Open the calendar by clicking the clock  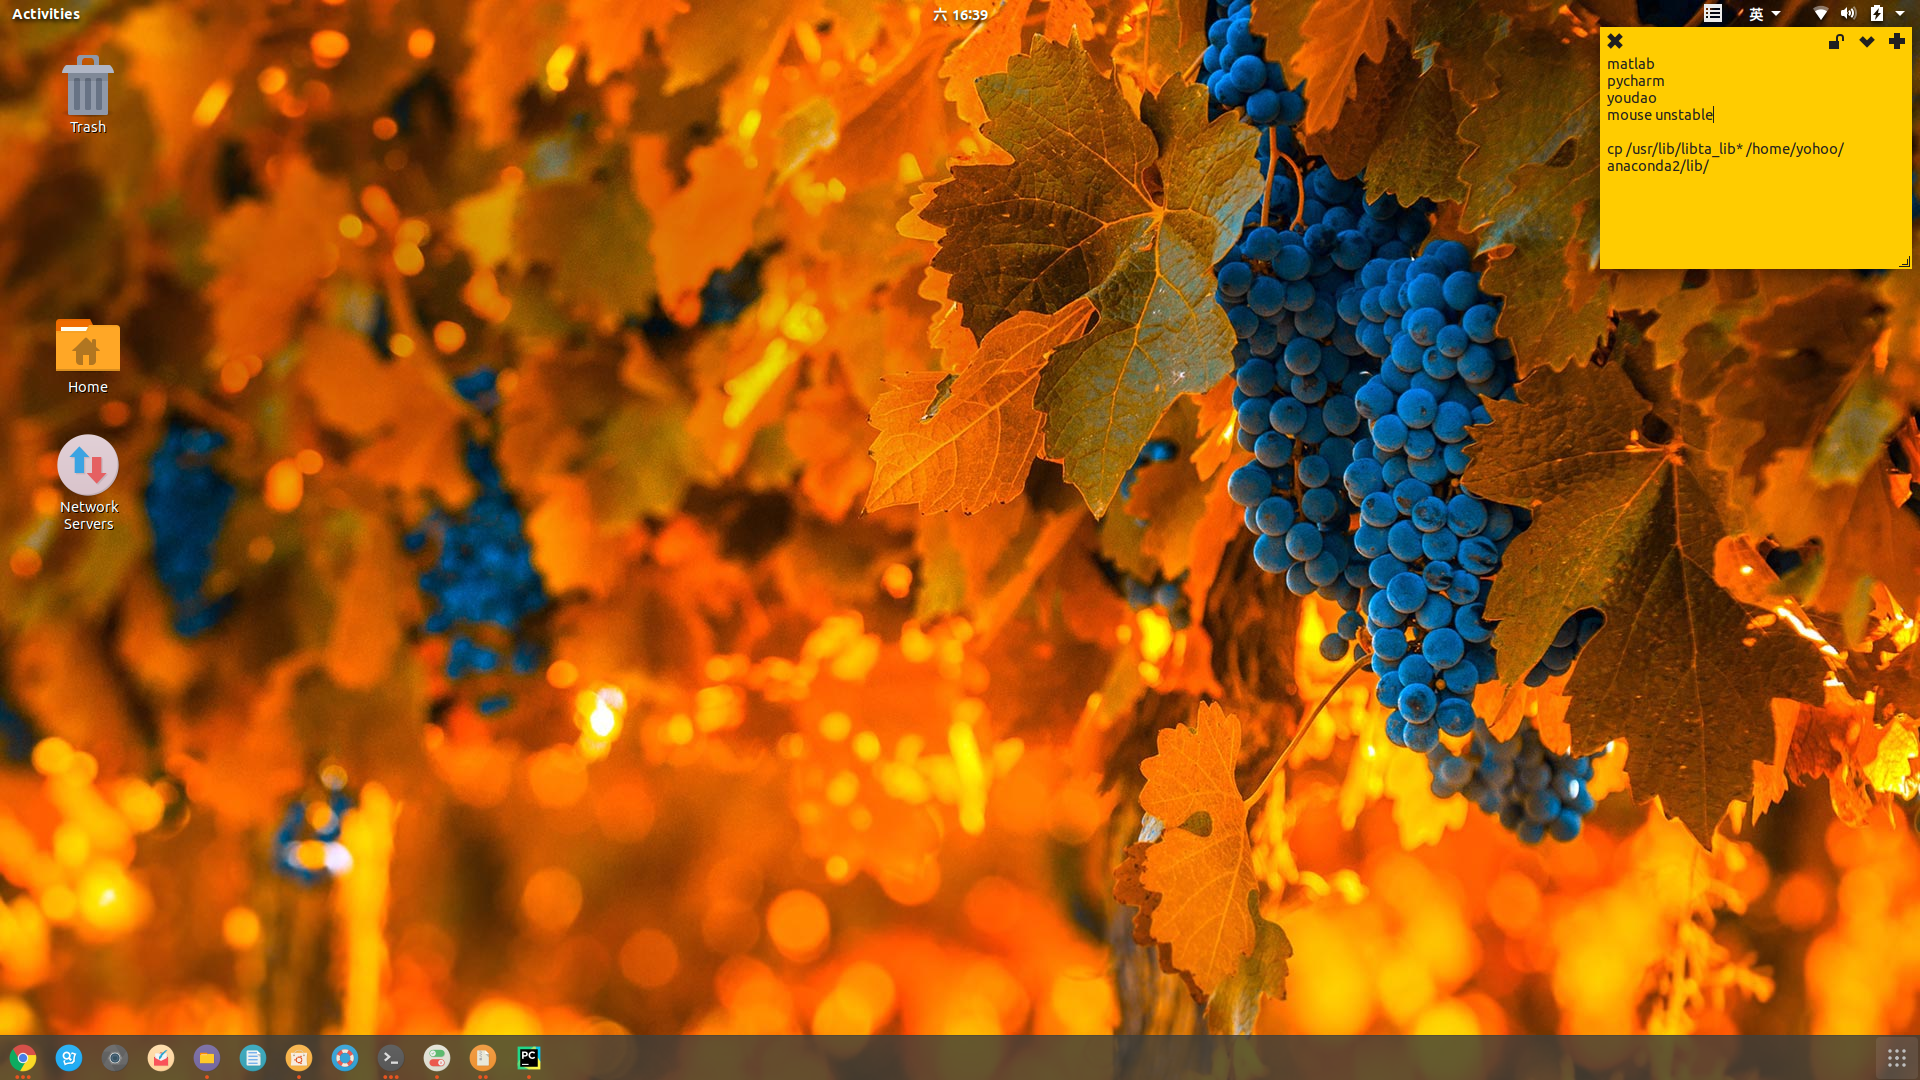[960, 14]
